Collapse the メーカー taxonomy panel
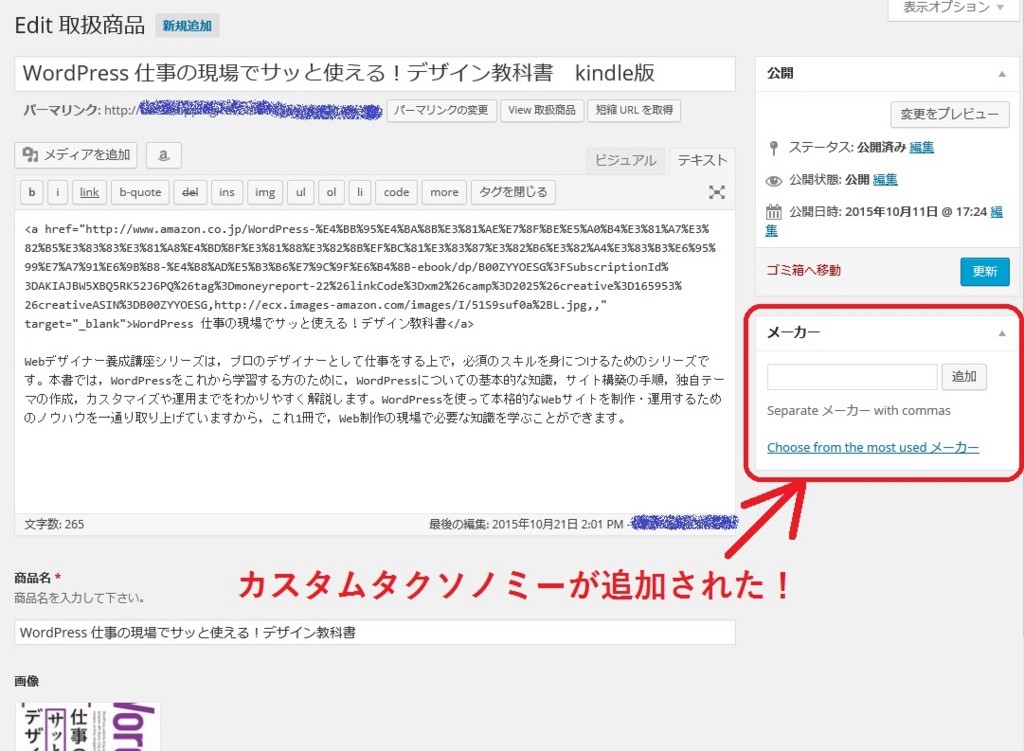The image size is (1024, 751). pyautogui.click(x=1001, y=334)
